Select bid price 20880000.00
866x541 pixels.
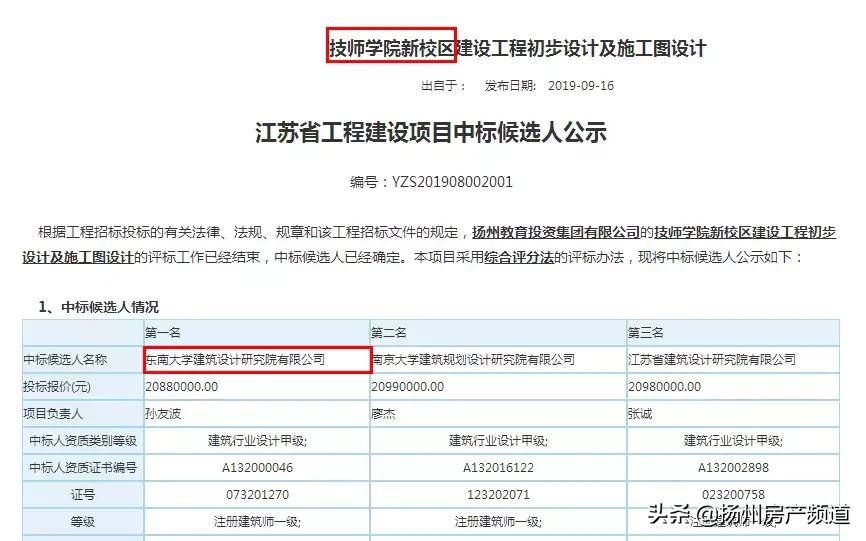click(182, 387)
